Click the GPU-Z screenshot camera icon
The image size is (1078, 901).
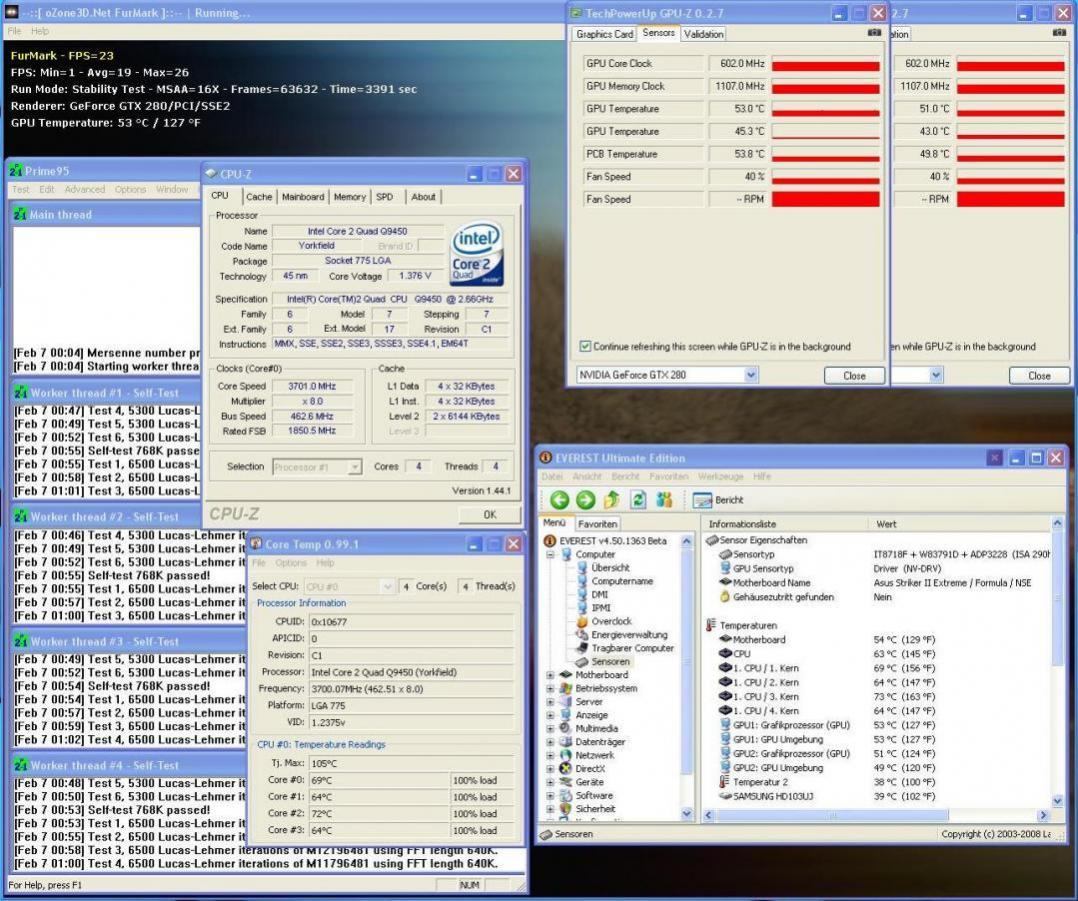(x=874, y=32)
